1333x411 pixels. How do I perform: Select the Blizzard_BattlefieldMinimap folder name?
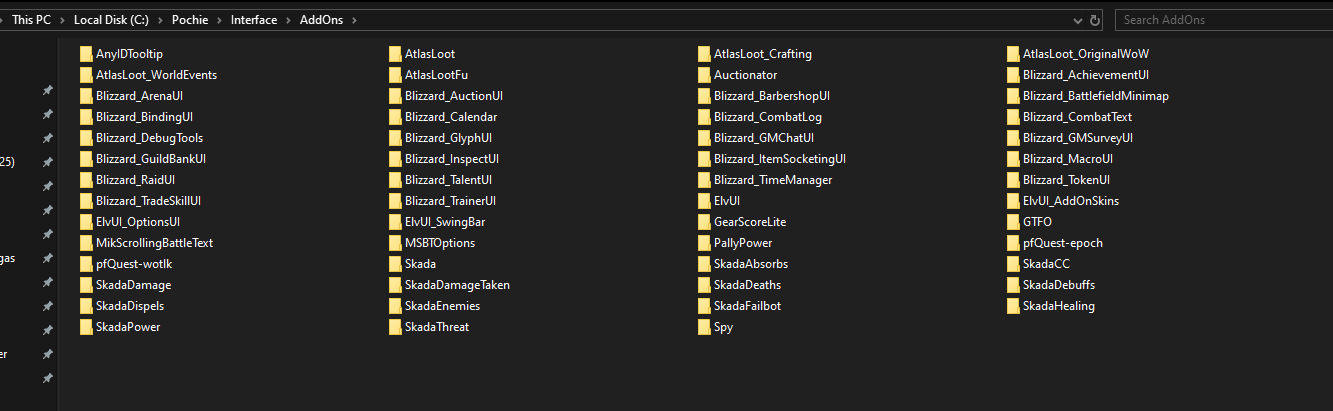point(1095,96)
